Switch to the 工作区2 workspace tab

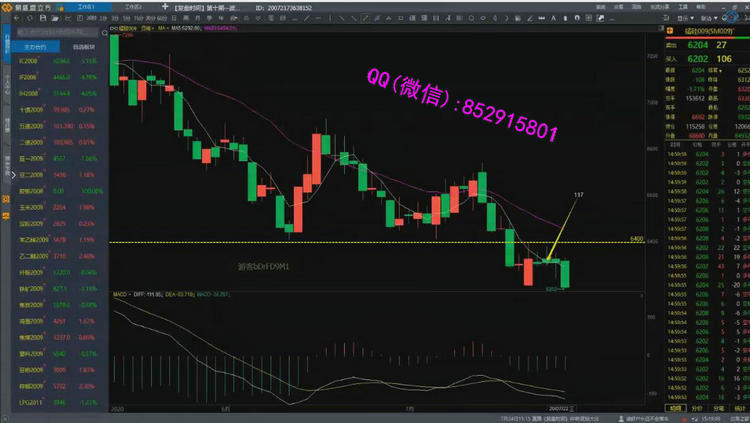pos(132,6)
